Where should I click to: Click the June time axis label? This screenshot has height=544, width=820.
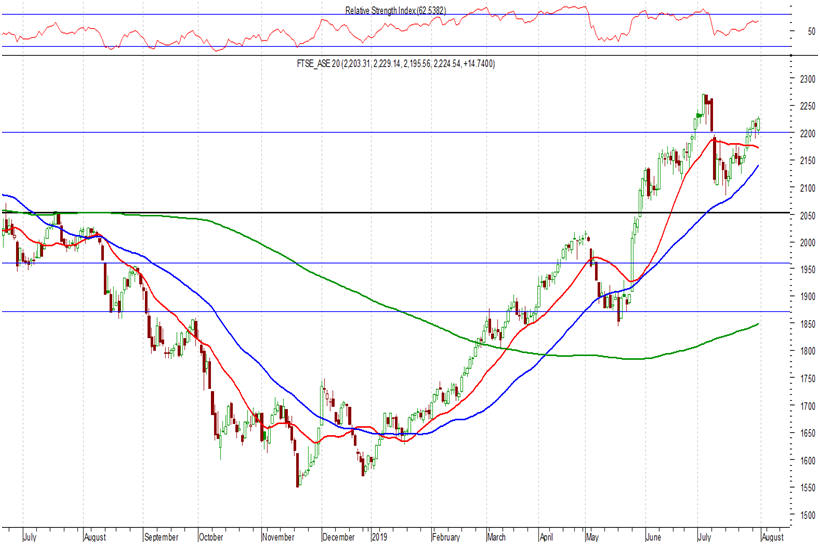(654, 537)
